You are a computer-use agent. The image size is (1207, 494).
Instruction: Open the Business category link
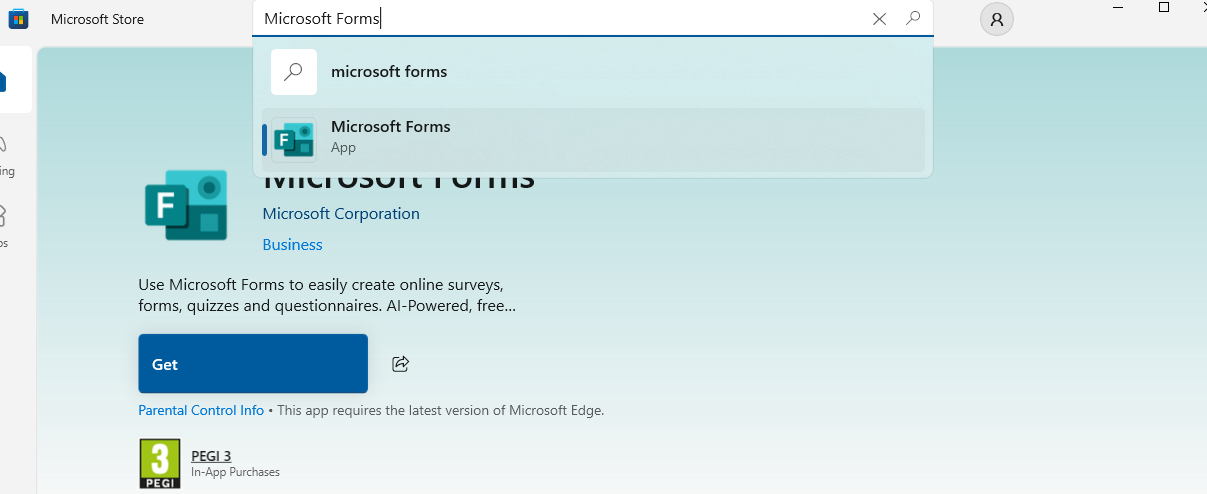pyautogui.click(x=292, y=245)
